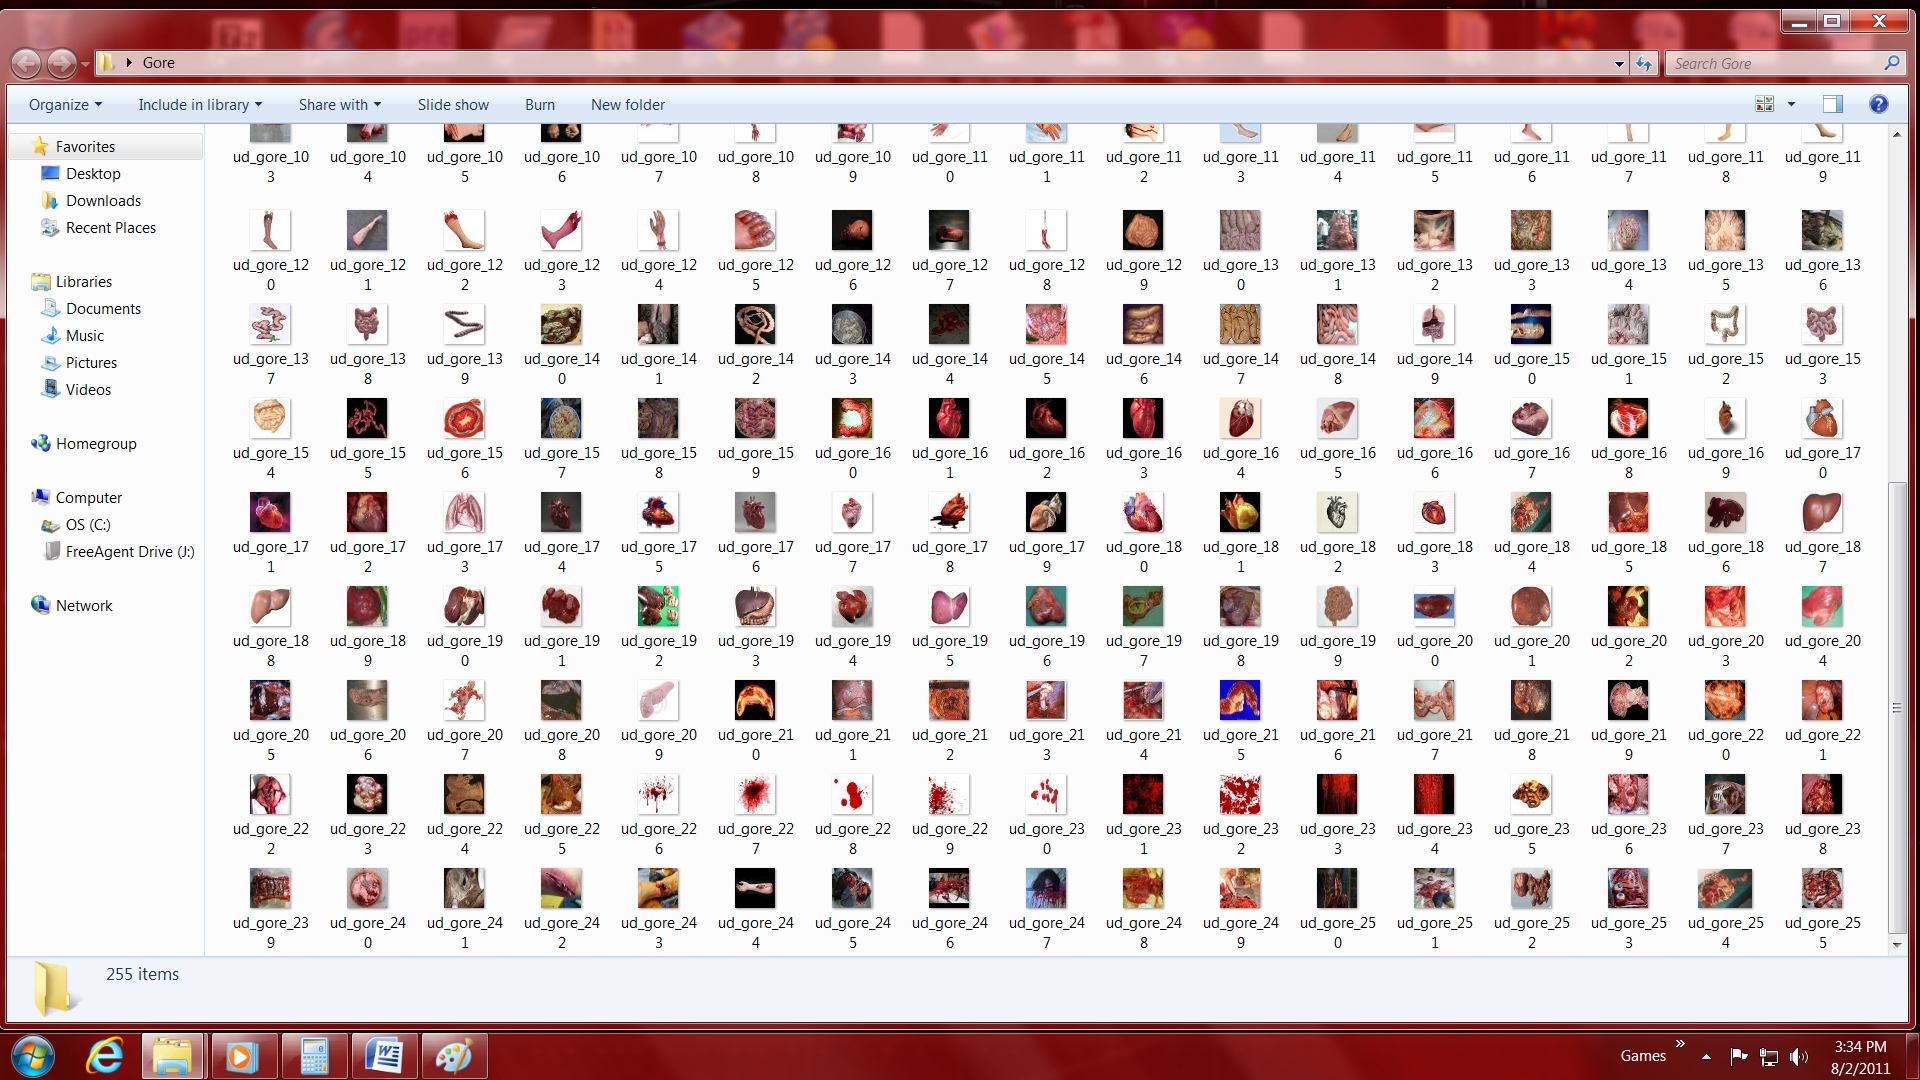Image resolution: width=1920 pixels, height=1080 pixels.
Task: Launch Internet Explorer from the taskbar
Action: [104, 1056]
